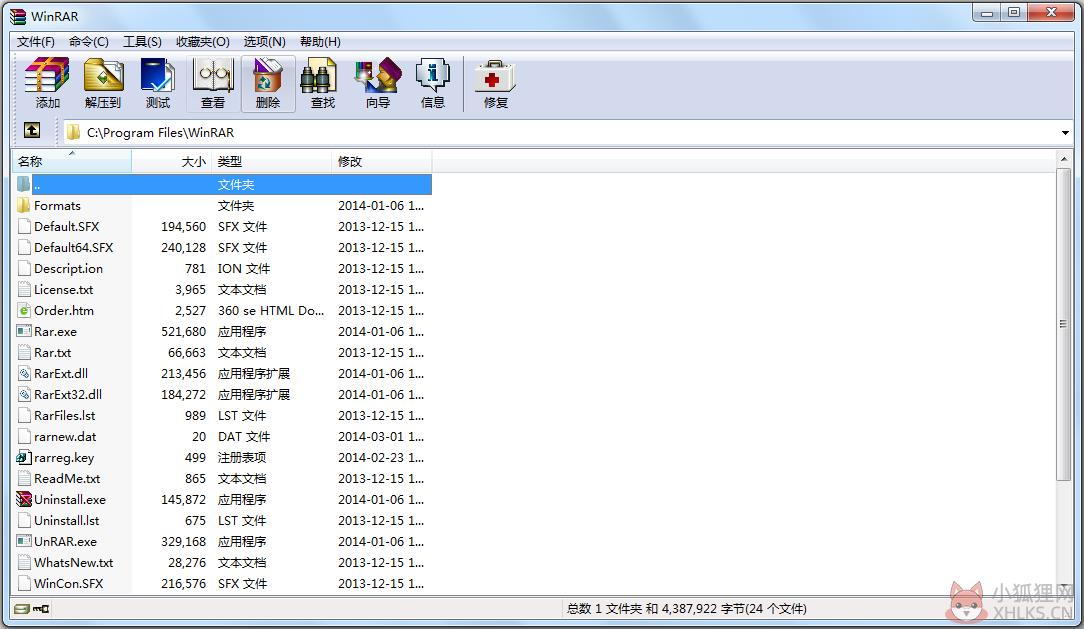
Task: Open the Help (帮助) menu
Action: point(320,41)
